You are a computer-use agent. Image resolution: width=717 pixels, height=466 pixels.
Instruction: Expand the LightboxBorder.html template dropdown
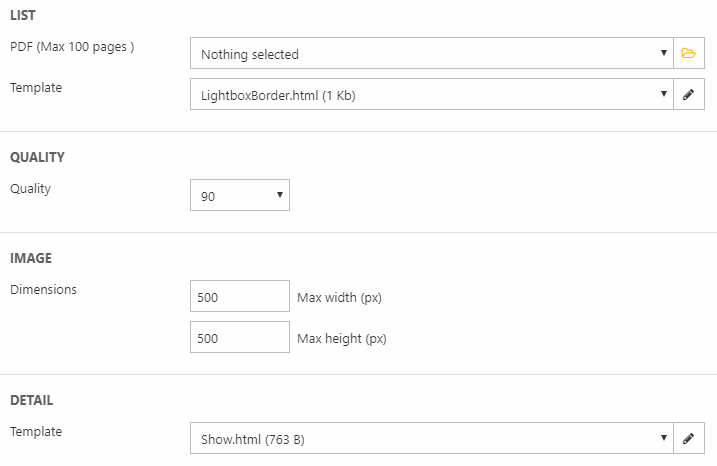click(432, 95)
